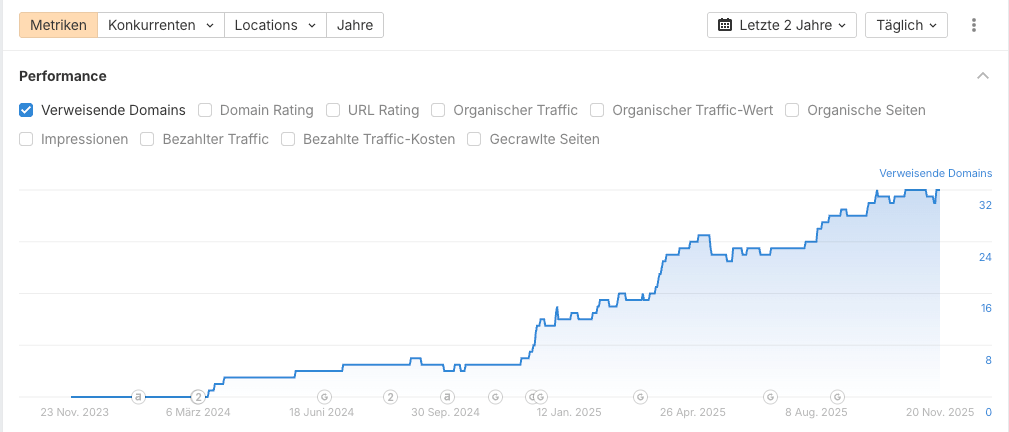Select the Jahre tab

[x=355, y=25]
